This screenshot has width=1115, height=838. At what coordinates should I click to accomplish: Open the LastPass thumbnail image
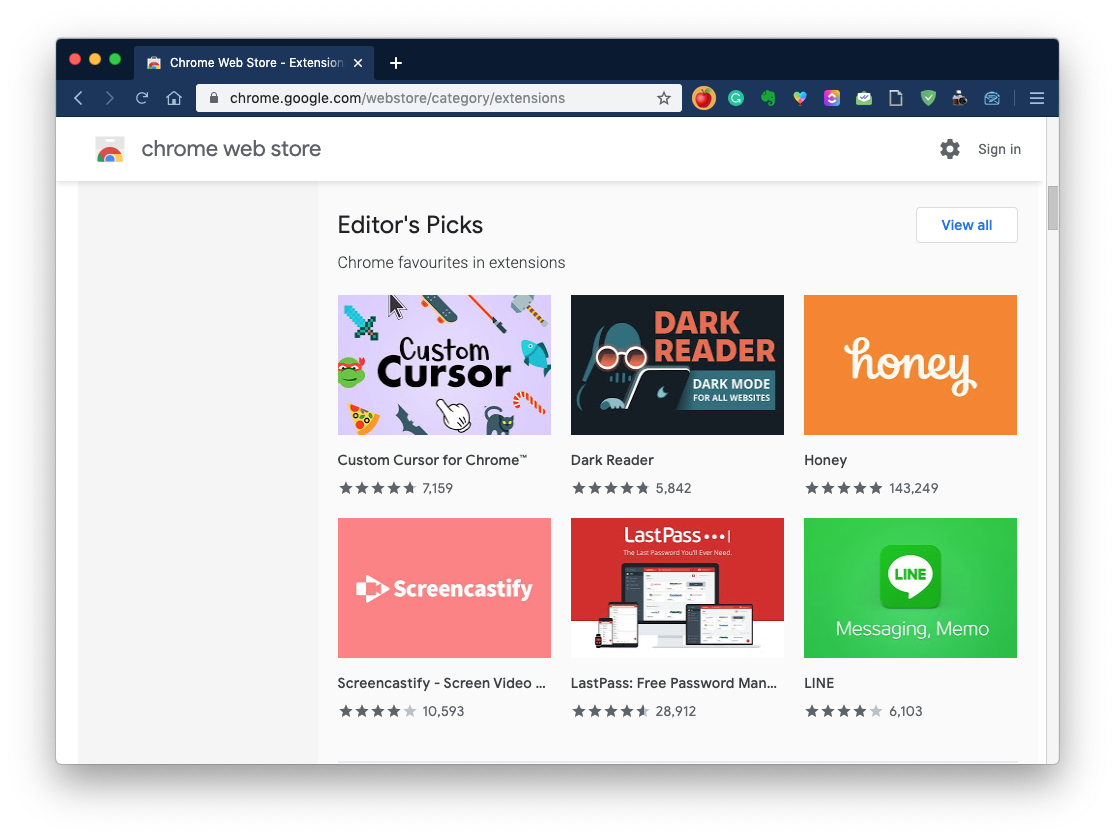(x=677, y=588)
